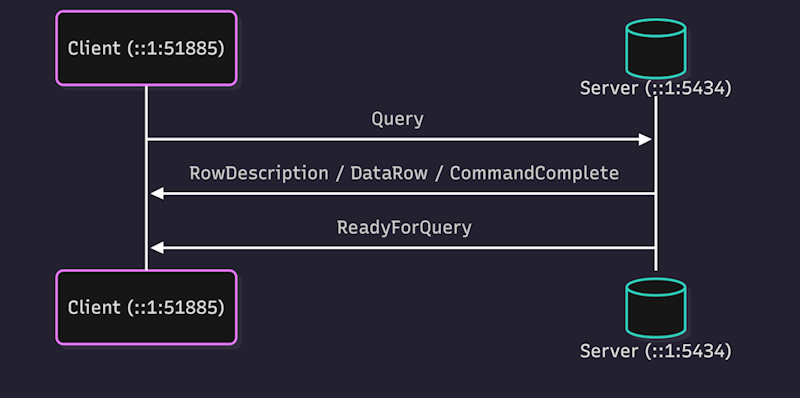The height and width of the screenshot is (398, 800).
Task: Click the top Server database cylinder icon
Action: pos(656,48)
